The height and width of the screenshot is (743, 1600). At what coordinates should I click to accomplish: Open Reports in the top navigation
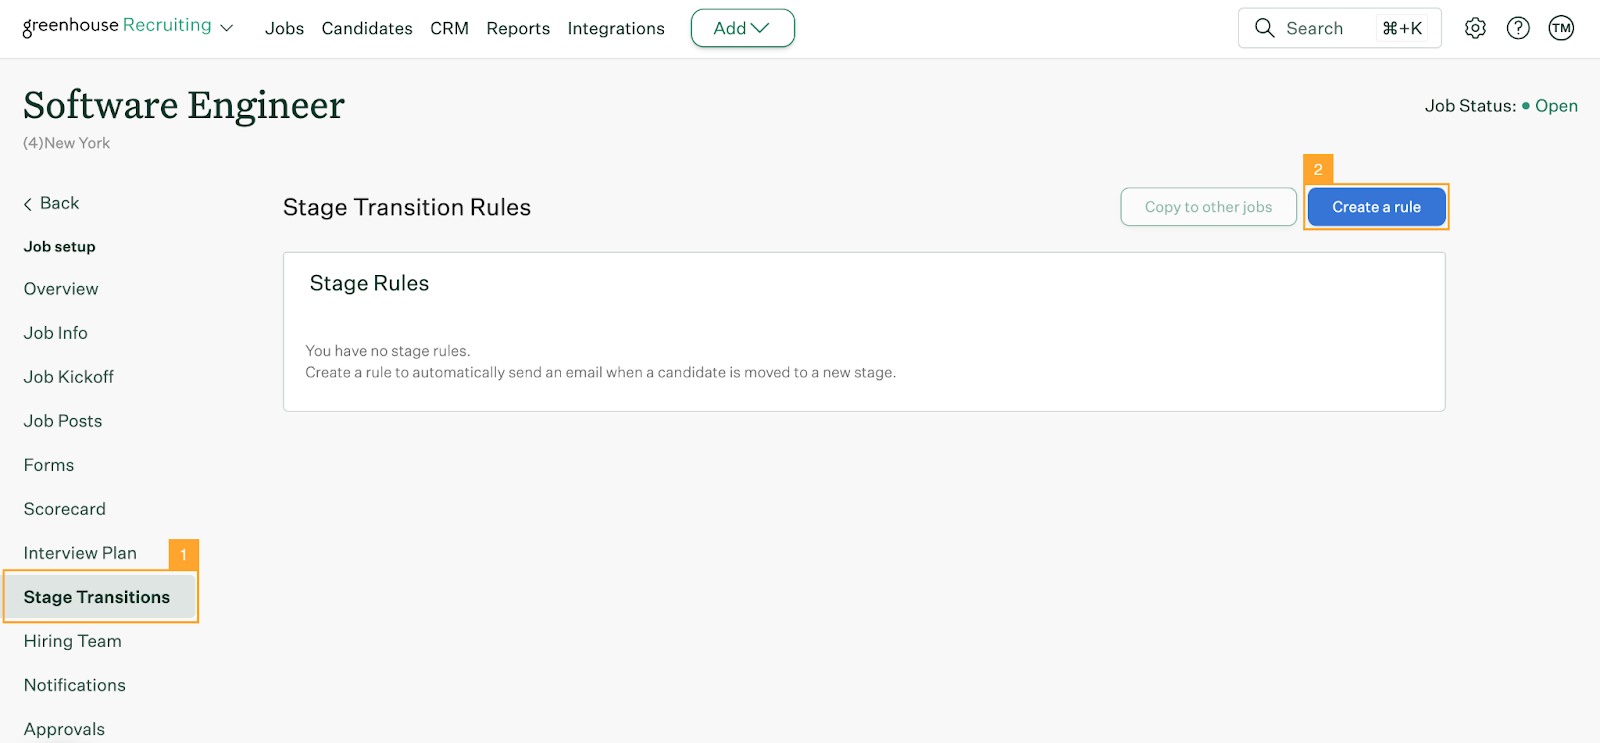pyautogui.click(x=518, y=28)
